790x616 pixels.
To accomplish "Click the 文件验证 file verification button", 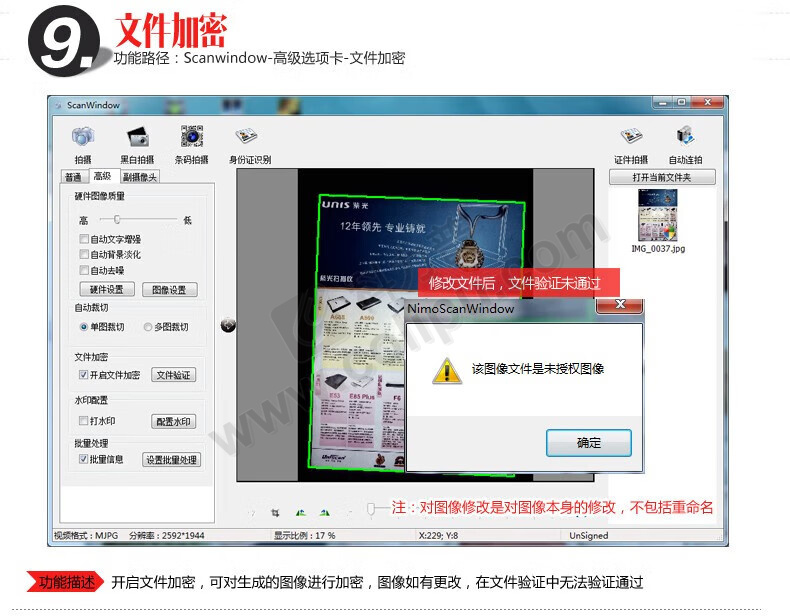I will click(x=173, y=375).
